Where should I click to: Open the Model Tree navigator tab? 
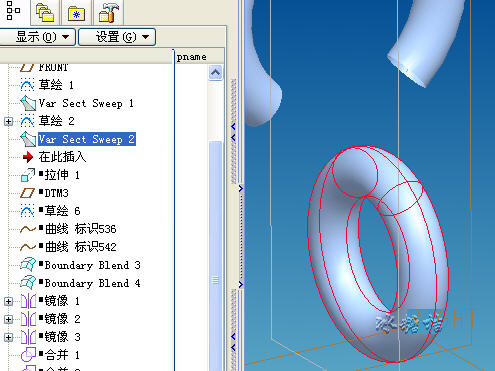click(x=13, y=11)
